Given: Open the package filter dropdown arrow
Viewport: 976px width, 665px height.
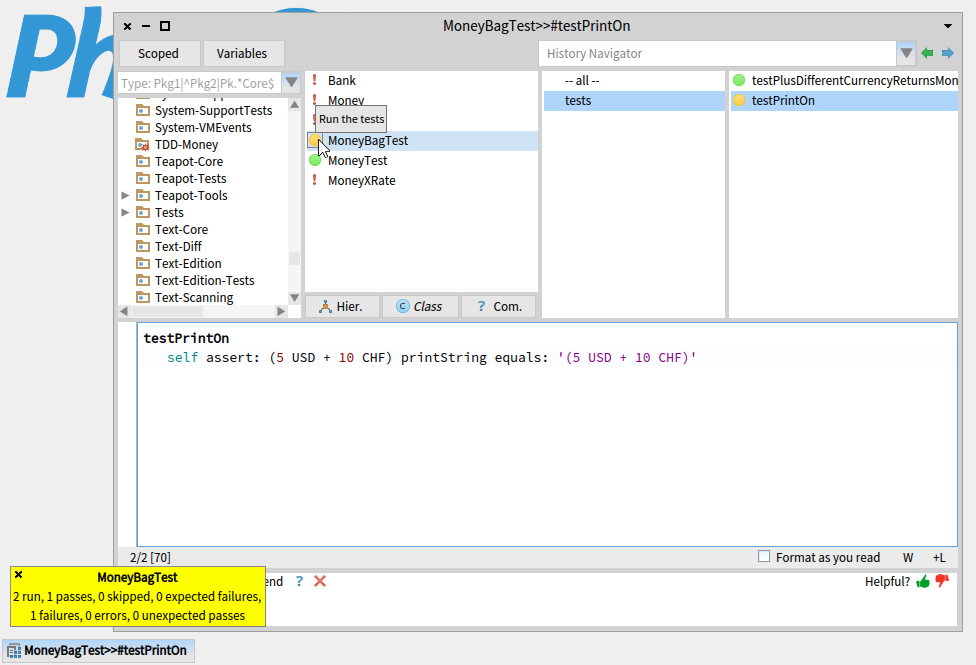Looking at the screenshot, I should click(x=291, y=82).
